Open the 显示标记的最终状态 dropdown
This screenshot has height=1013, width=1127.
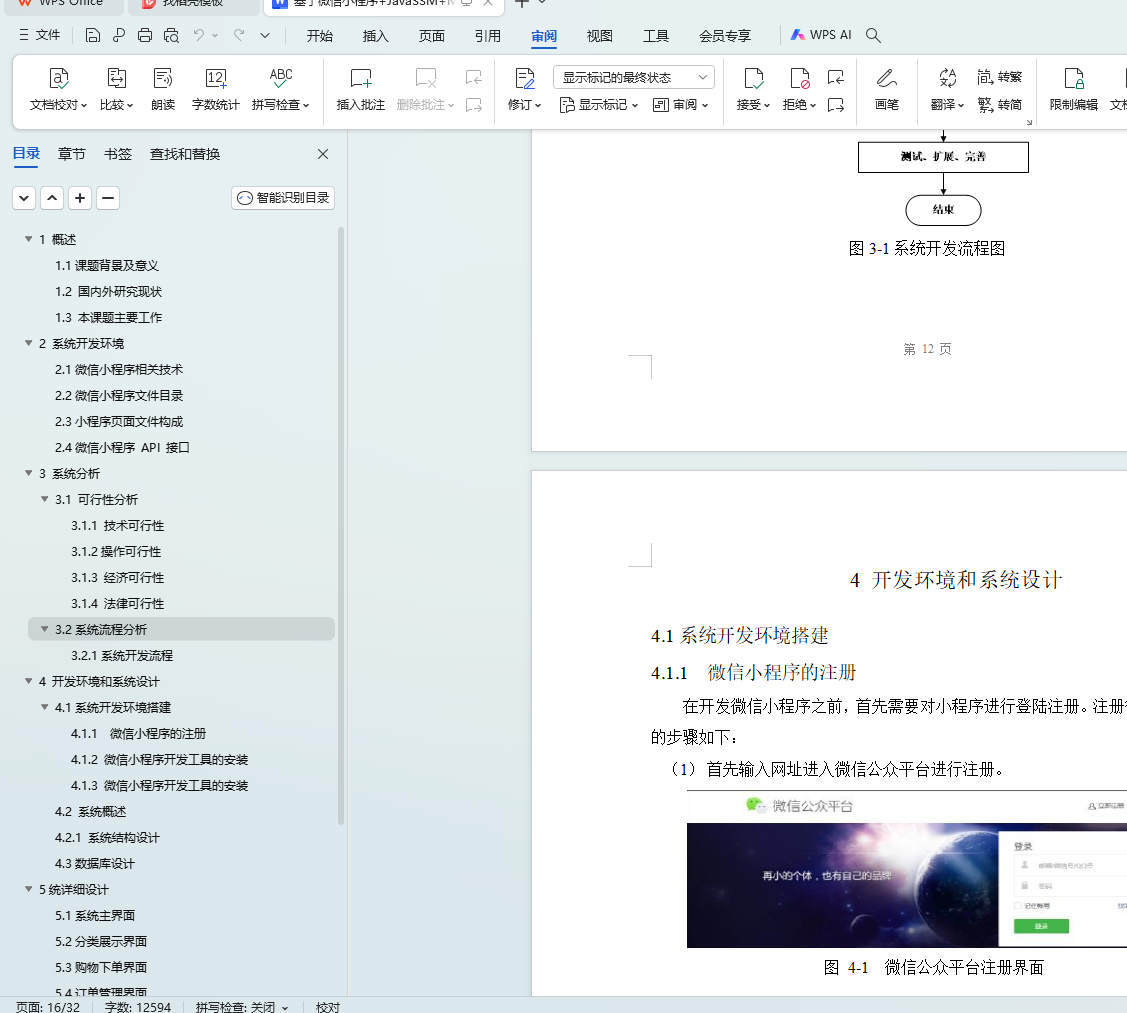click(634, 77)
